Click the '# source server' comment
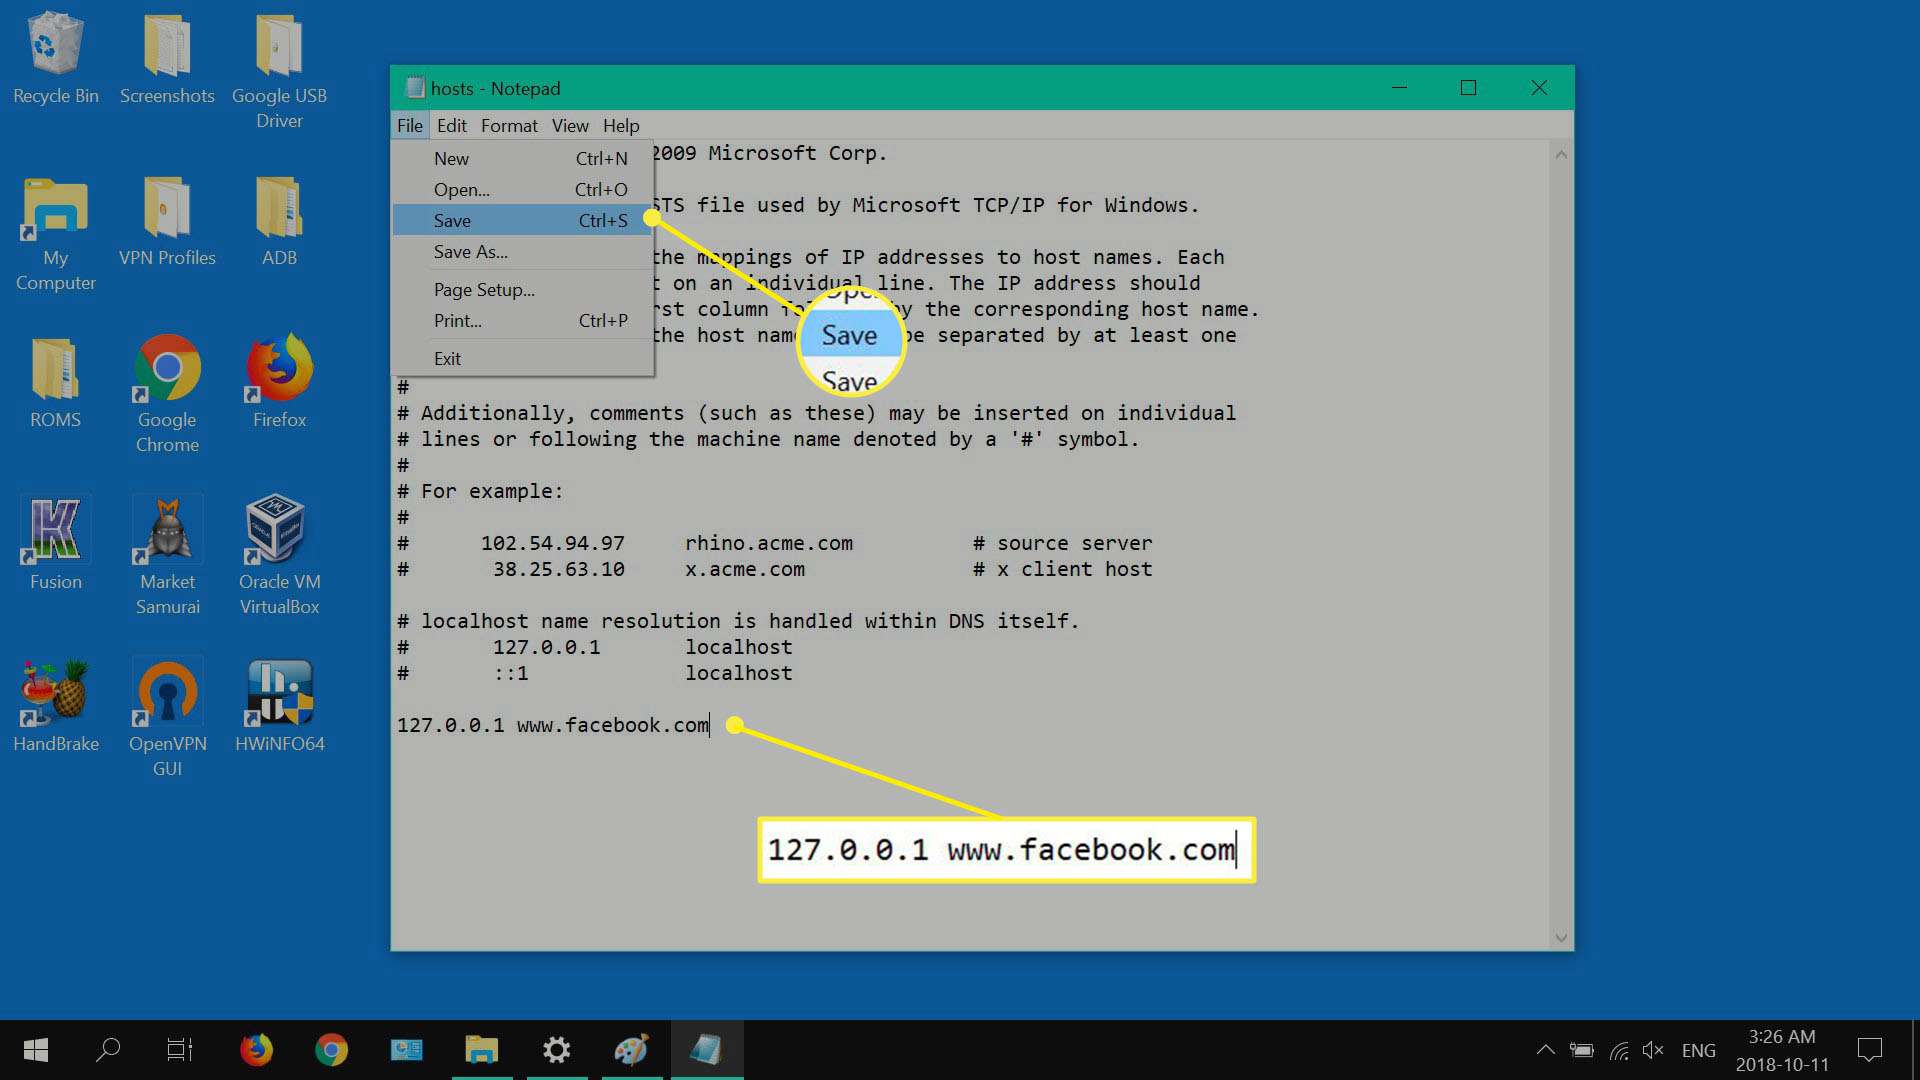Viewport: 1920px width, 1080px height. pos(1062,544)
